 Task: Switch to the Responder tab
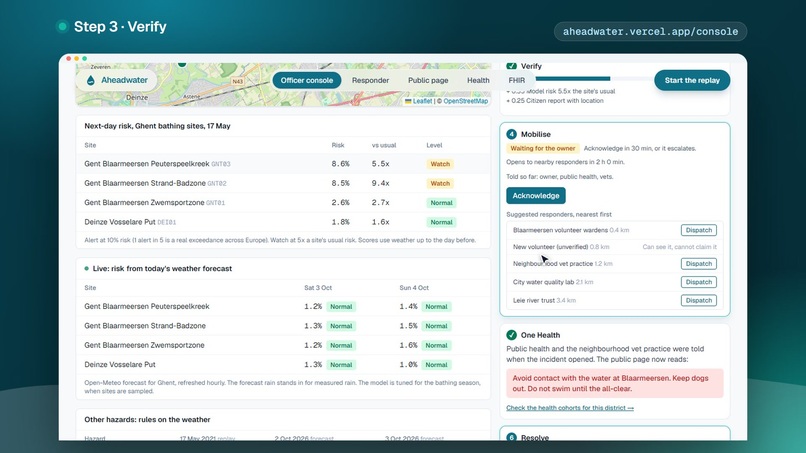tap(370, 80)
